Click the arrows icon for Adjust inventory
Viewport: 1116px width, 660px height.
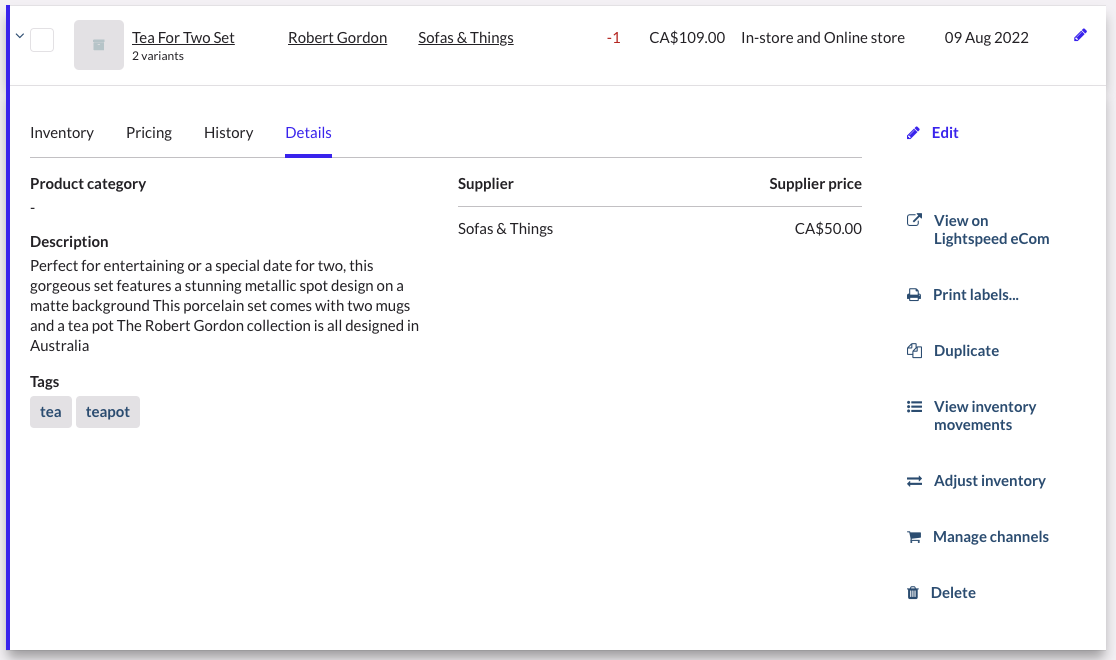[x=913, y=481]
